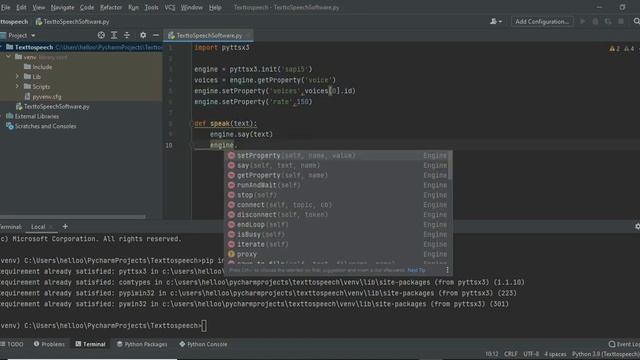Open the Problems tool window
This screenshot has height=360, width=640.
click(x=49, y=344)
